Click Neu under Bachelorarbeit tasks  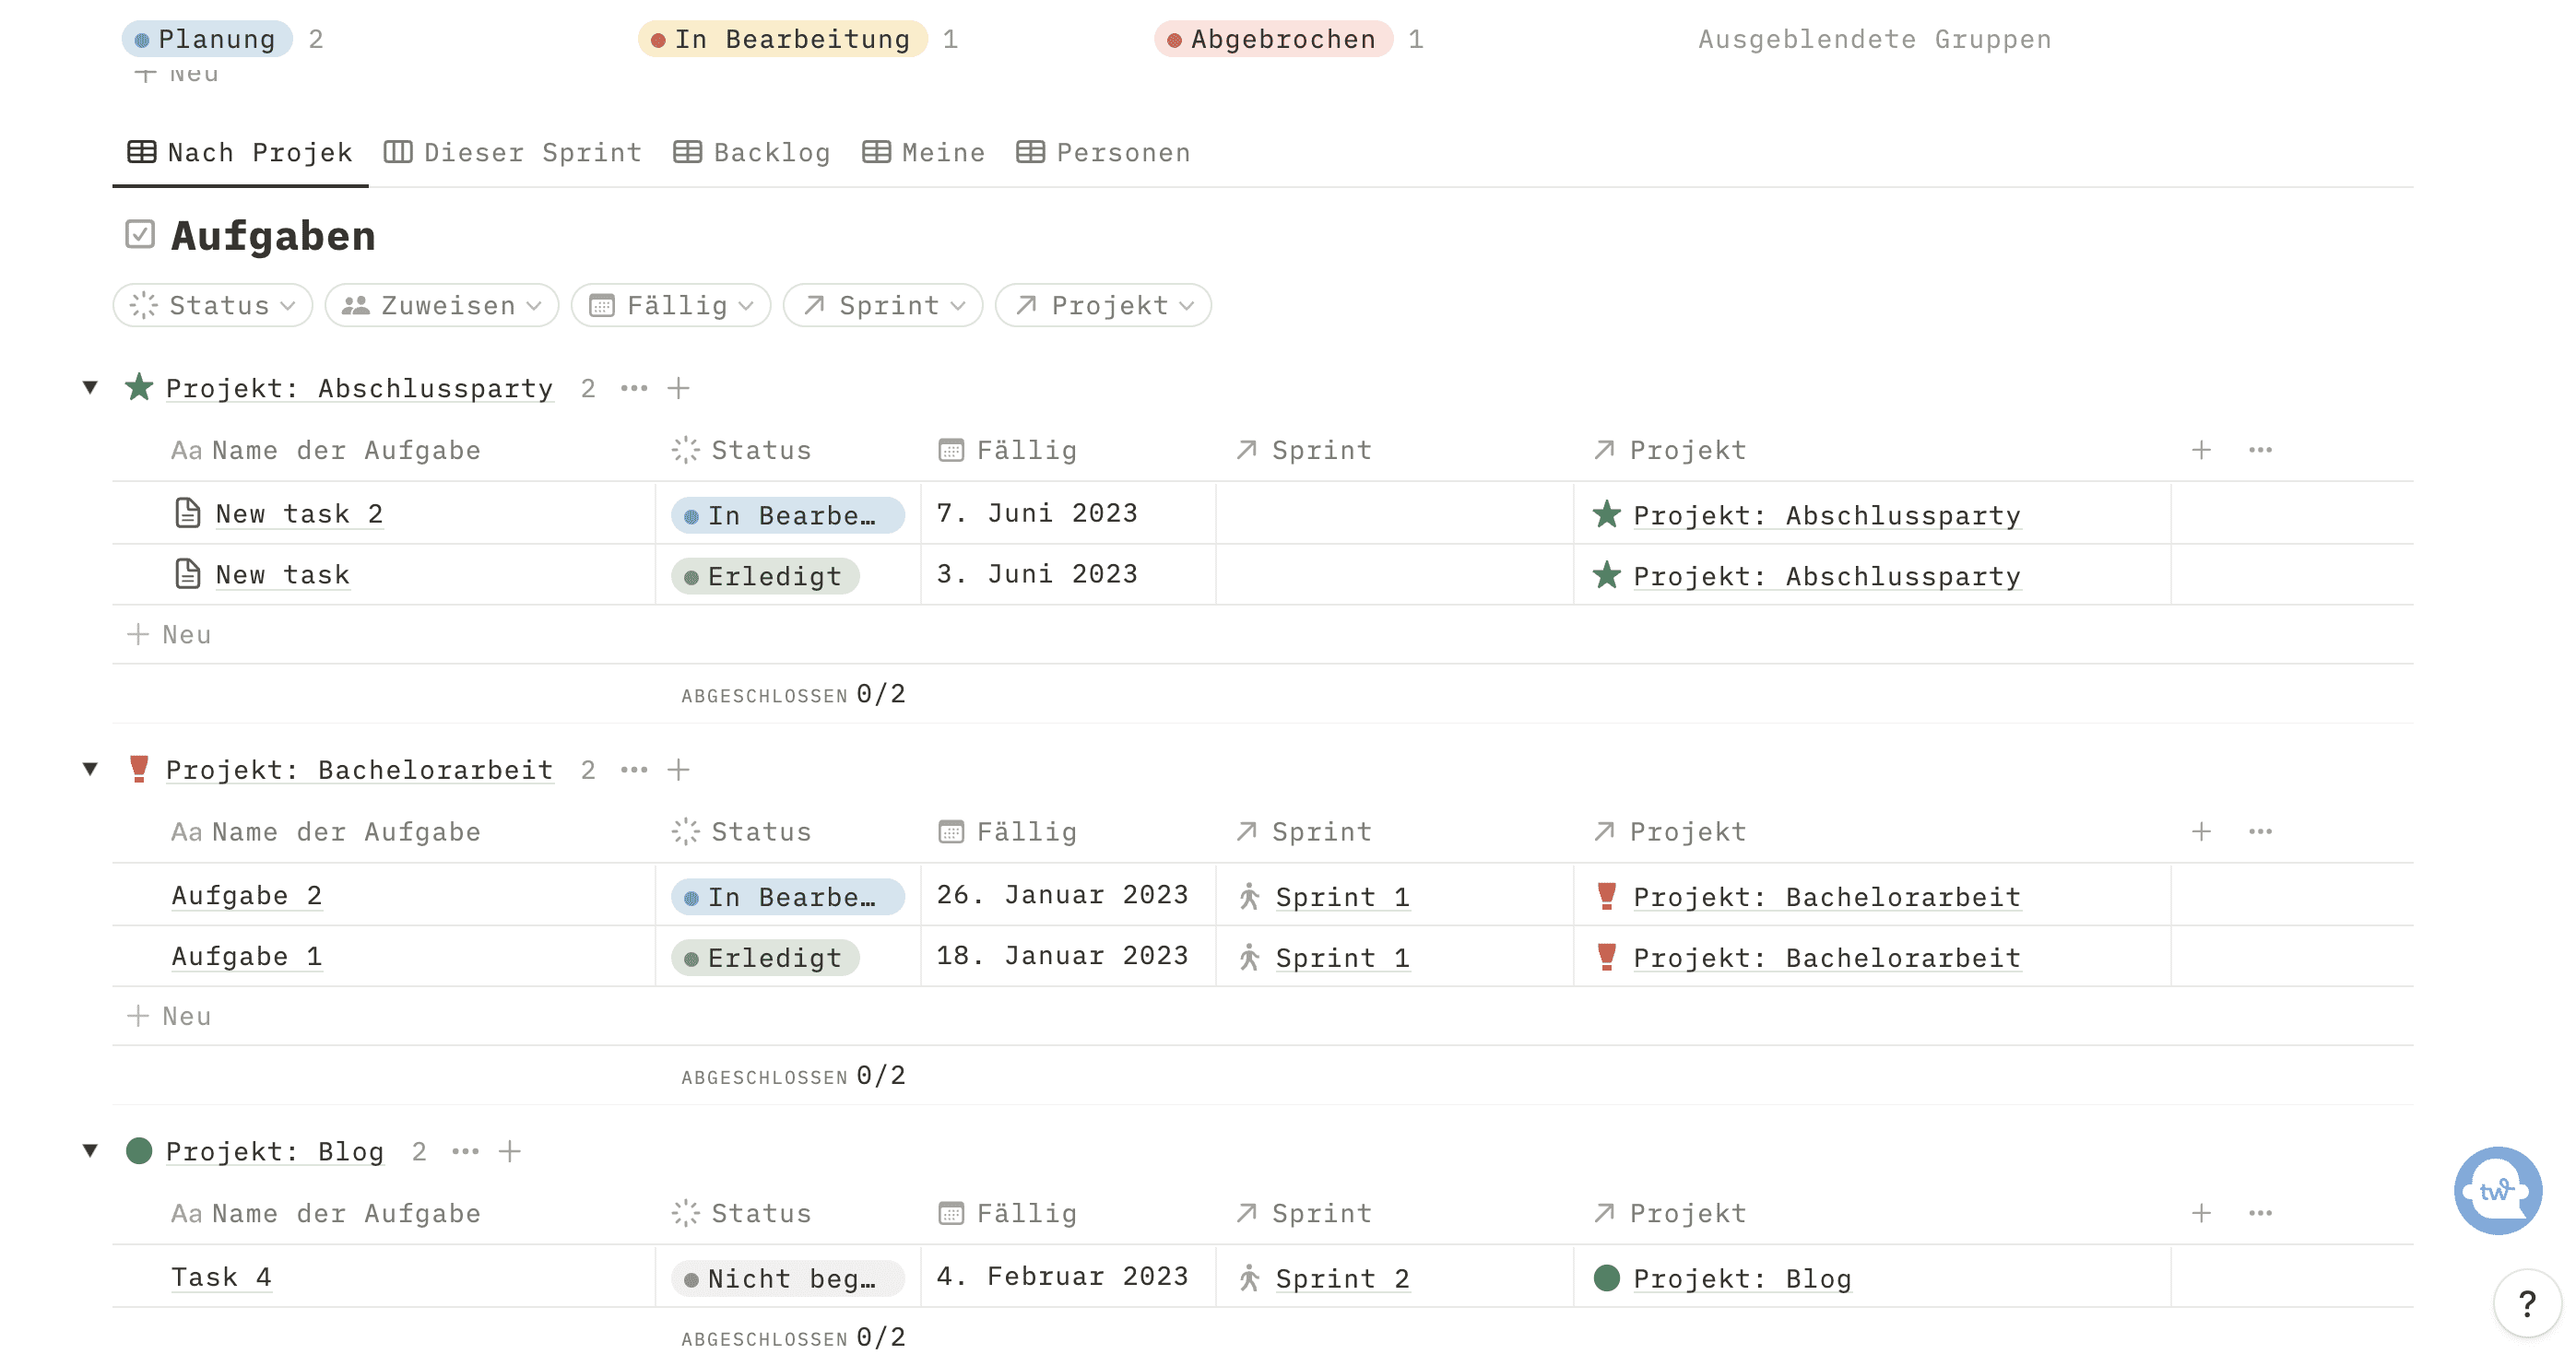pos(169,1016)
